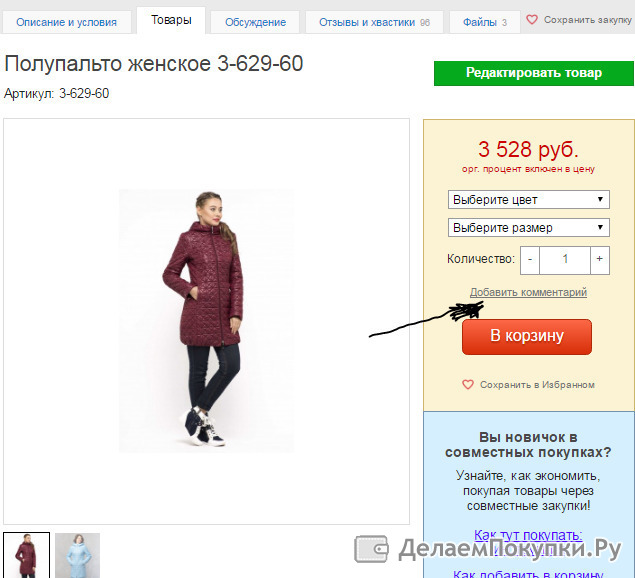
Task: Add item with В корзину button
Action: (x=527, y=337)
